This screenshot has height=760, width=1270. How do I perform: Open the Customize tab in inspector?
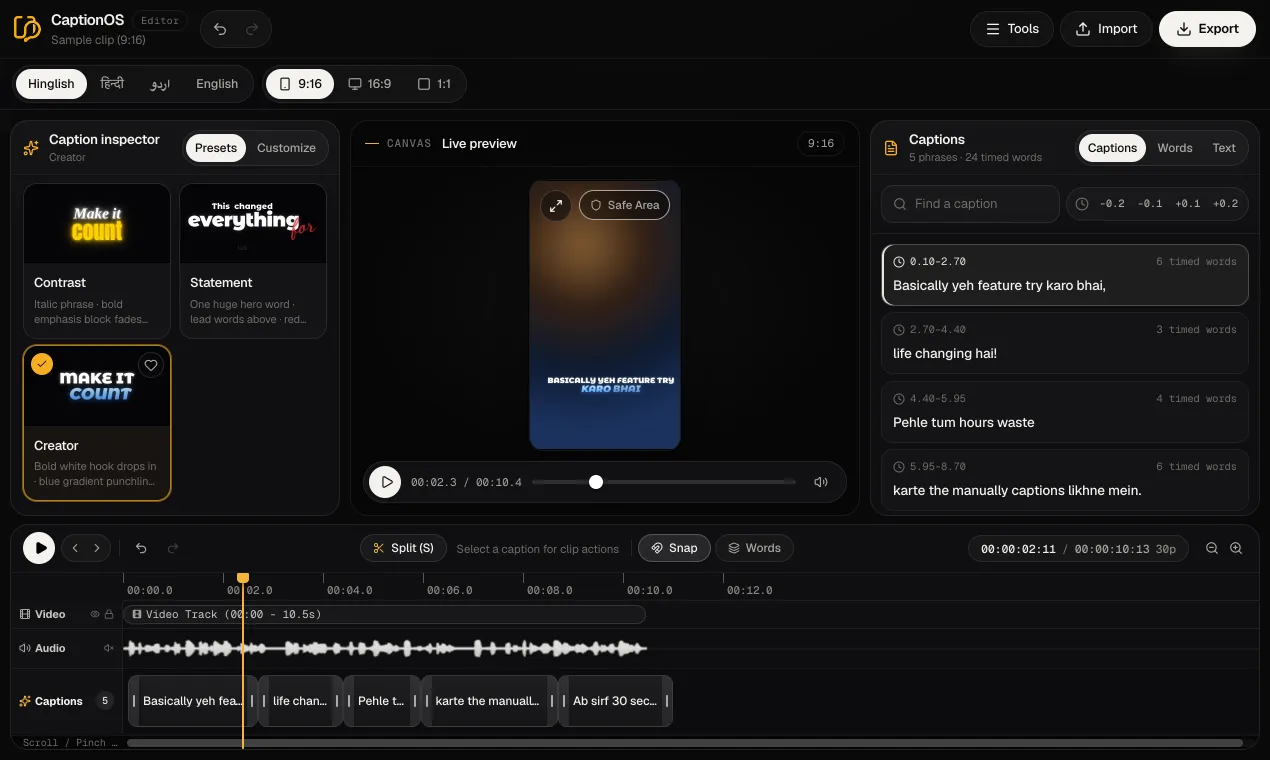(x=286, y=148)
